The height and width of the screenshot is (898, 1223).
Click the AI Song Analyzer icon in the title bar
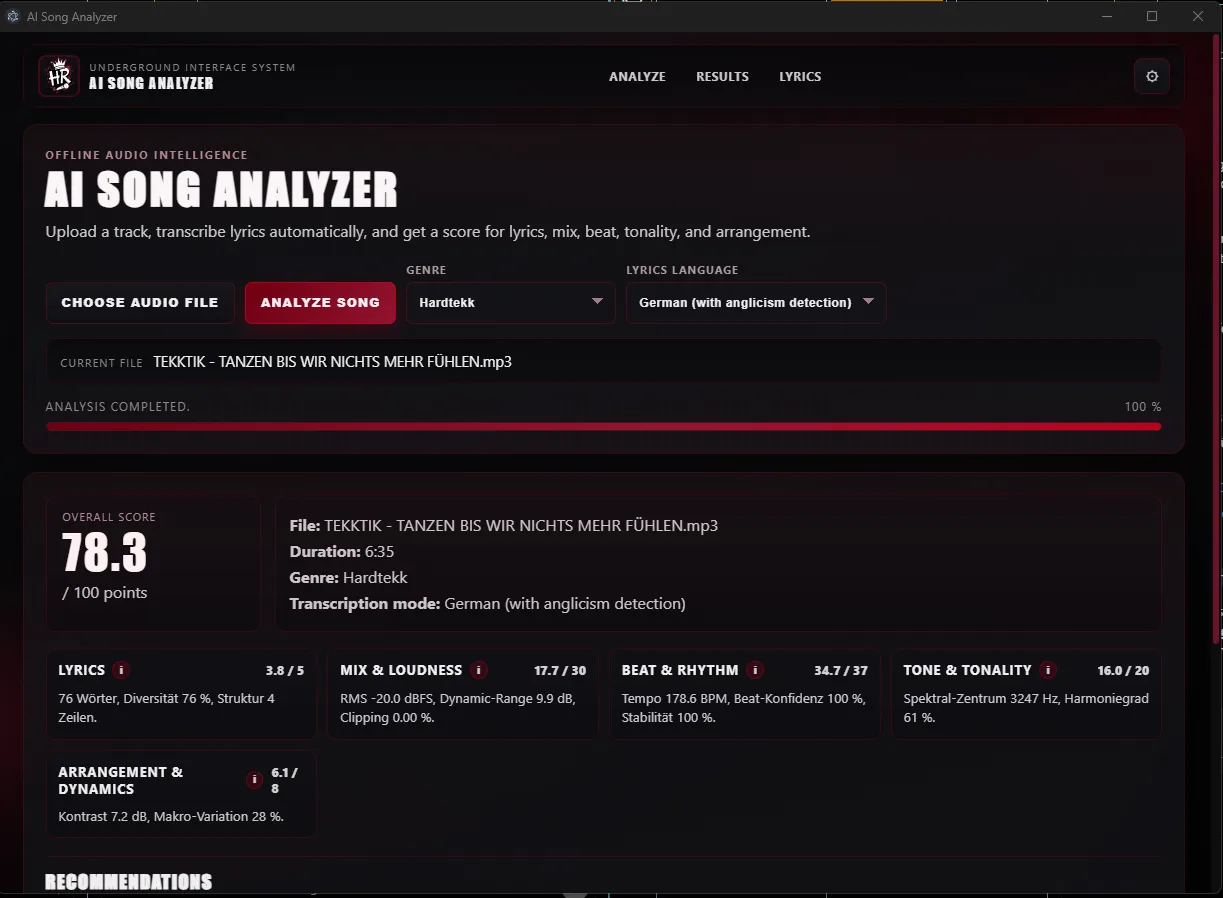click(12, 16)
